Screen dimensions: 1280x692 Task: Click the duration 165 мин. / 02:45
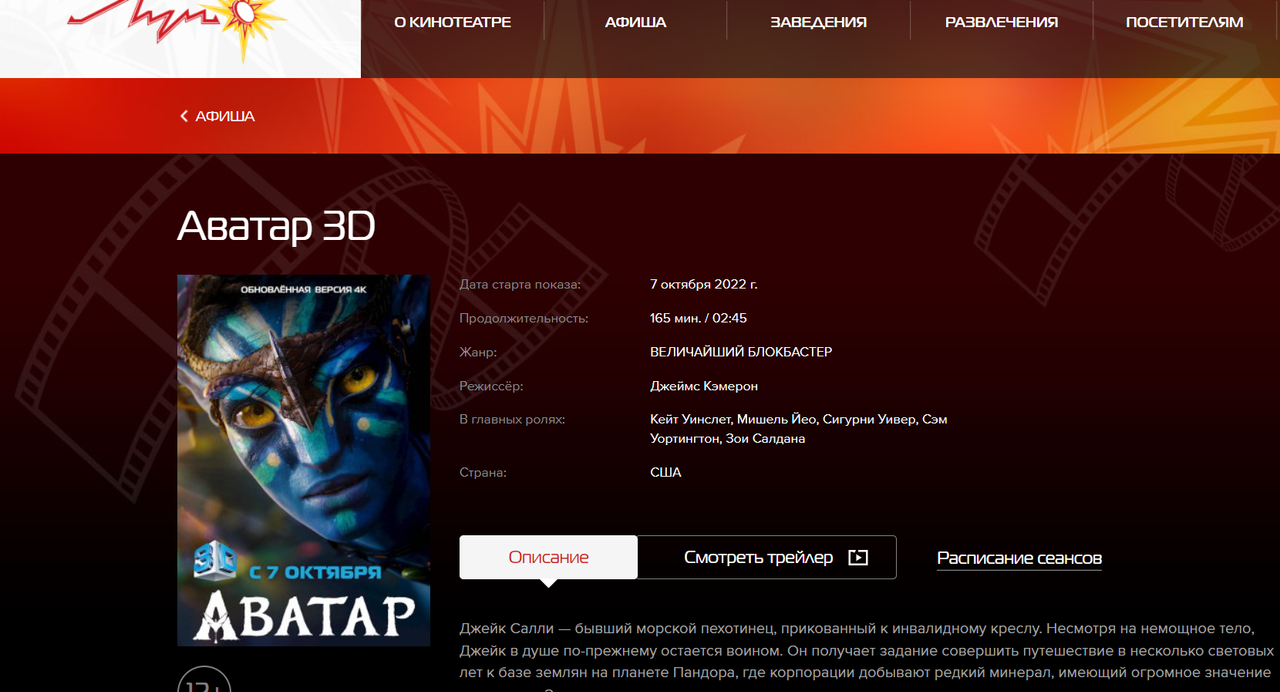coord(698,318)
